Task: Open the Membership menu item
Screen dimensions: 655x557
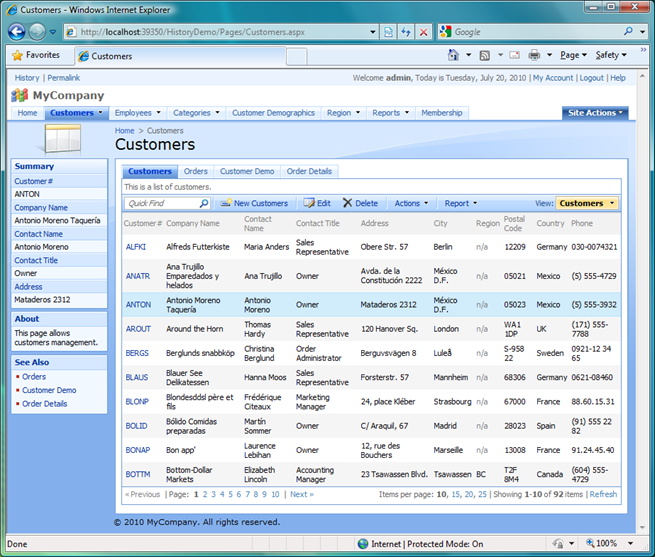Action: 442,113
